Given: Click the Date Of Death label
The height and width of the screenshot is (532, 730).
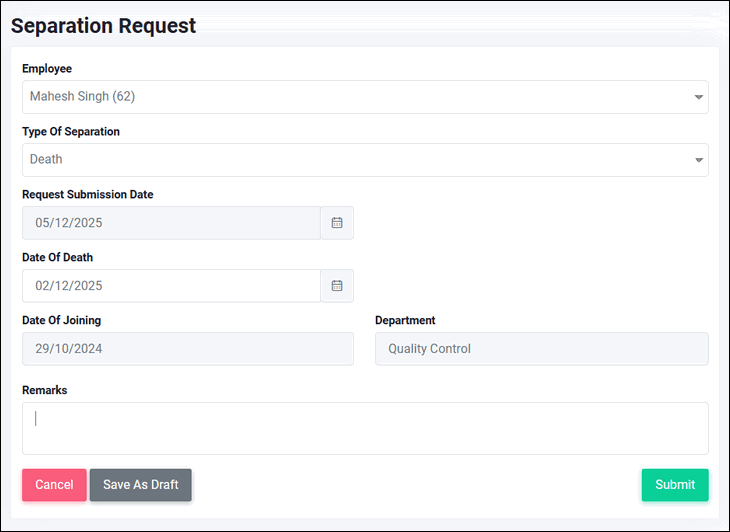Looking at the screenshot, I should [57, 257].
